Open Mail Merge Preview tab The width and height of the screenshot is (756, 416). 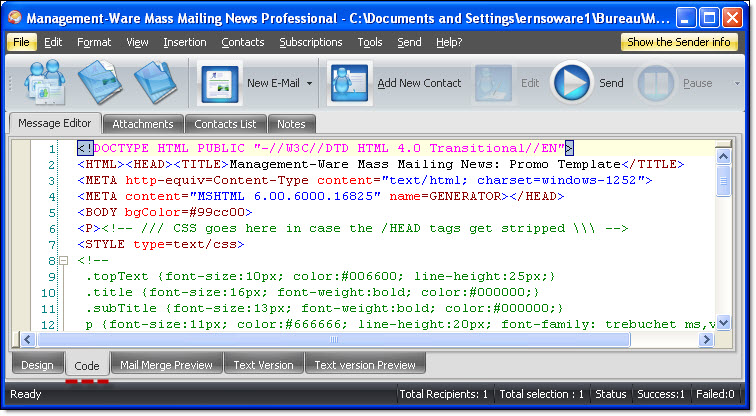tap(166, 365)
